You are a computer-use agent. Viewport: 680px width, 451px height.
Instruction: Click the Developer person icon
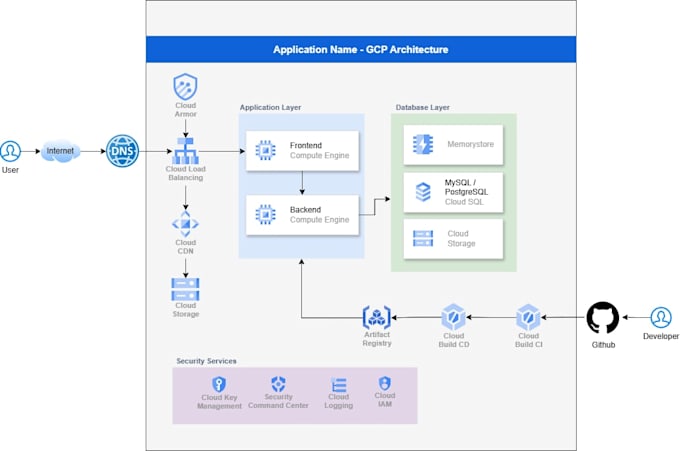tap(661, 317)
